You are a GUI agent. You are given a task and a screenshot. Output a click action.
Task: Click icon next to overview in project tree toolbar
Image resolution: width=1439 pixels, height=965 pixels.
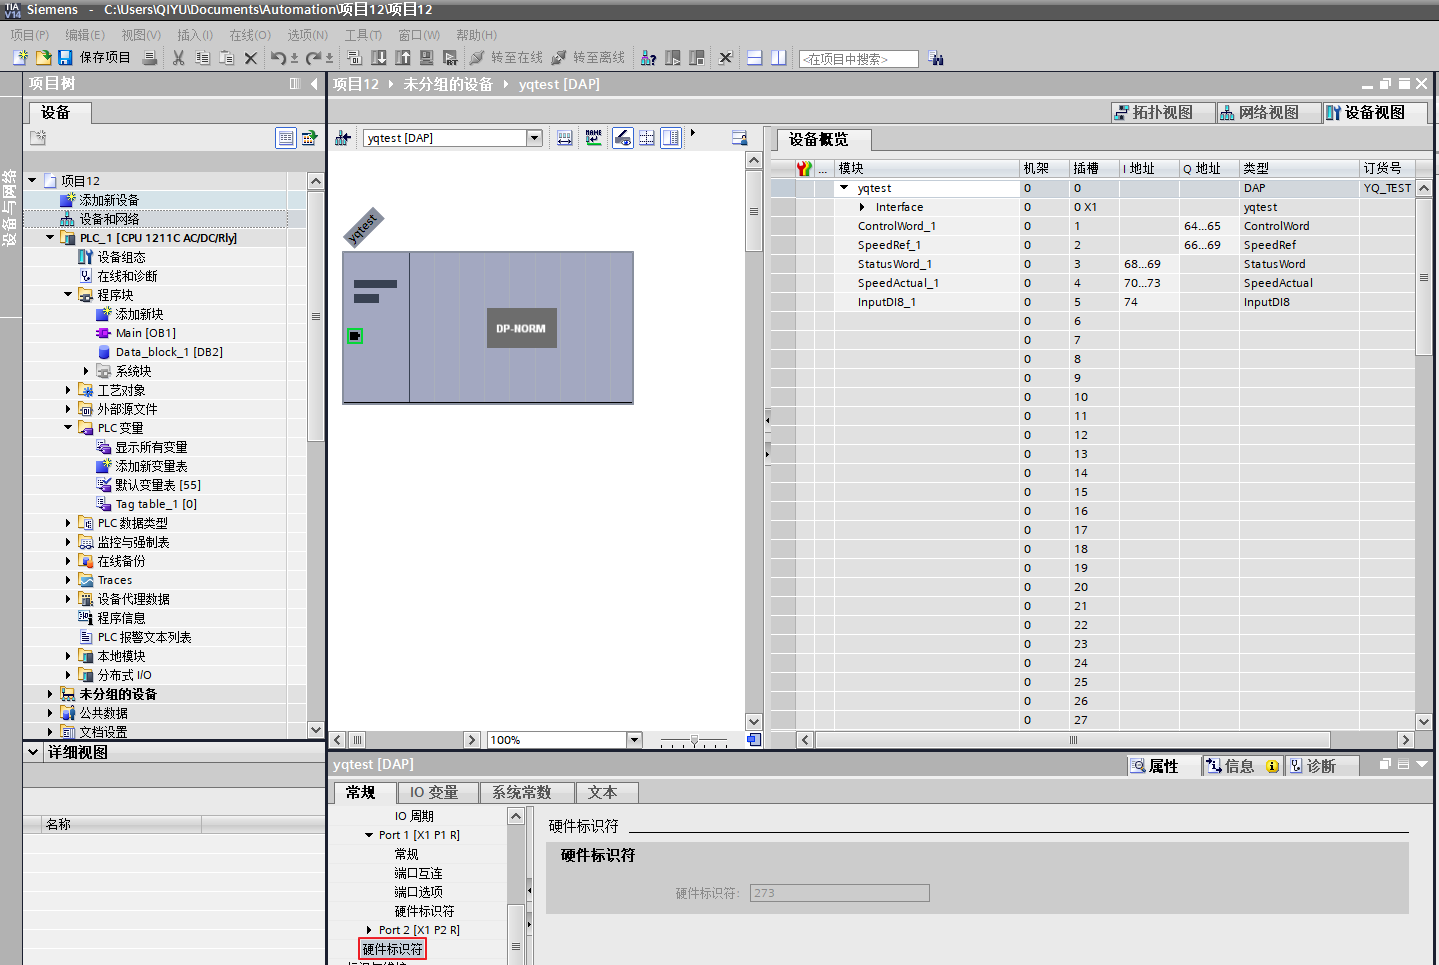(x=310, y=138)
